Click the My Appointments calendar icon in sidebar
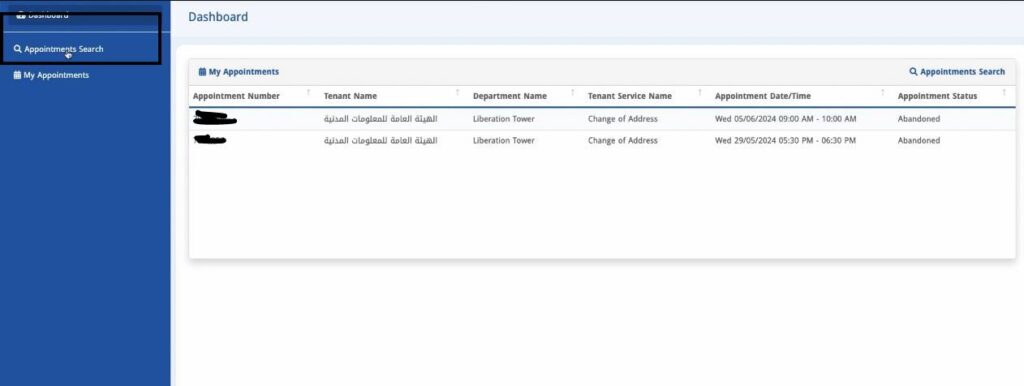 pos(18,75)
